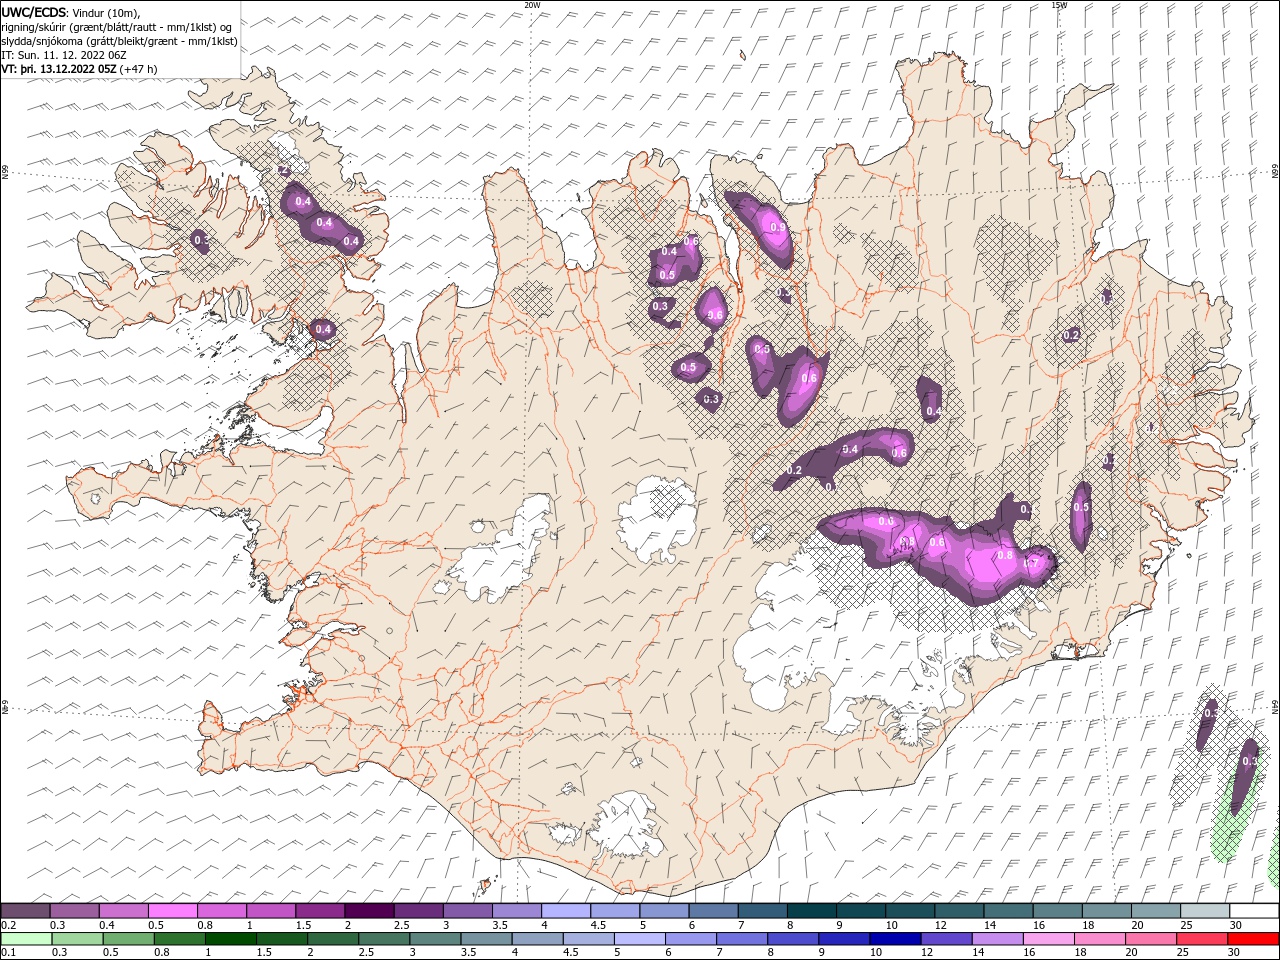Click the 'UWC/ECDS' title text
The width and height of the screenshot is (1280, 960).
pos(33,12)
